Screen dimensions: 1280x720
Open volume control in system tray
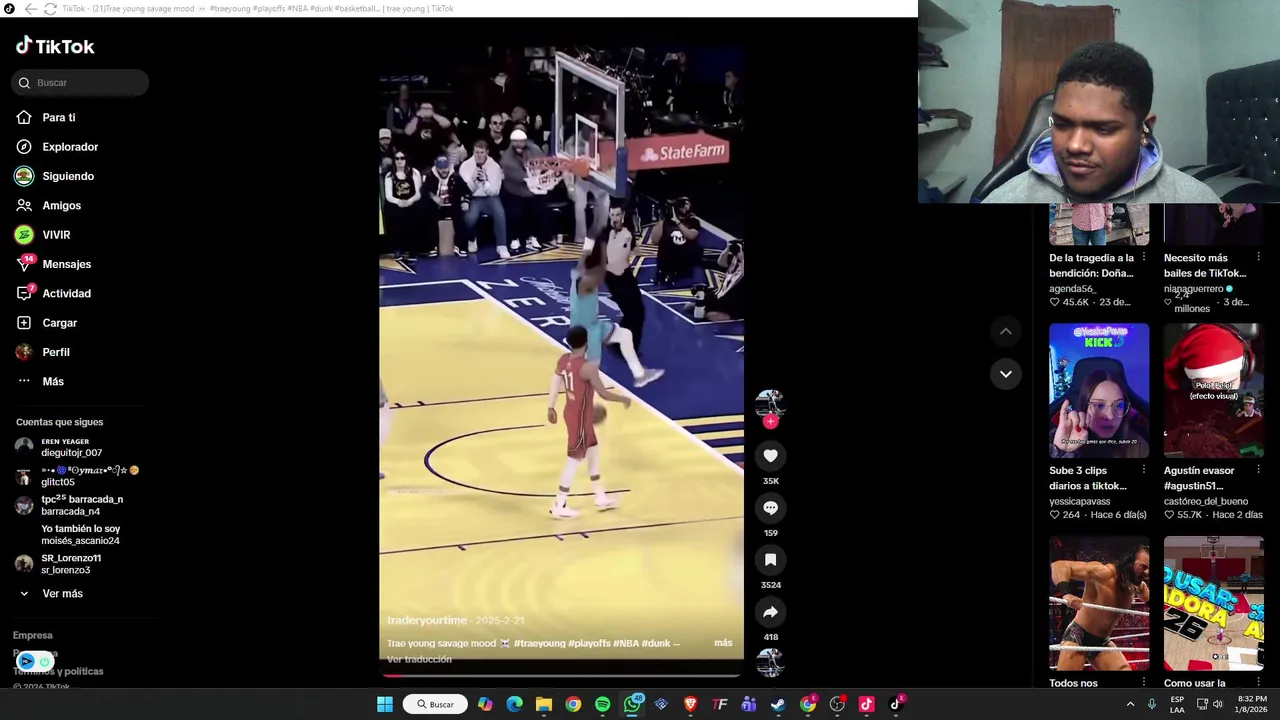tap(1217, 704)
